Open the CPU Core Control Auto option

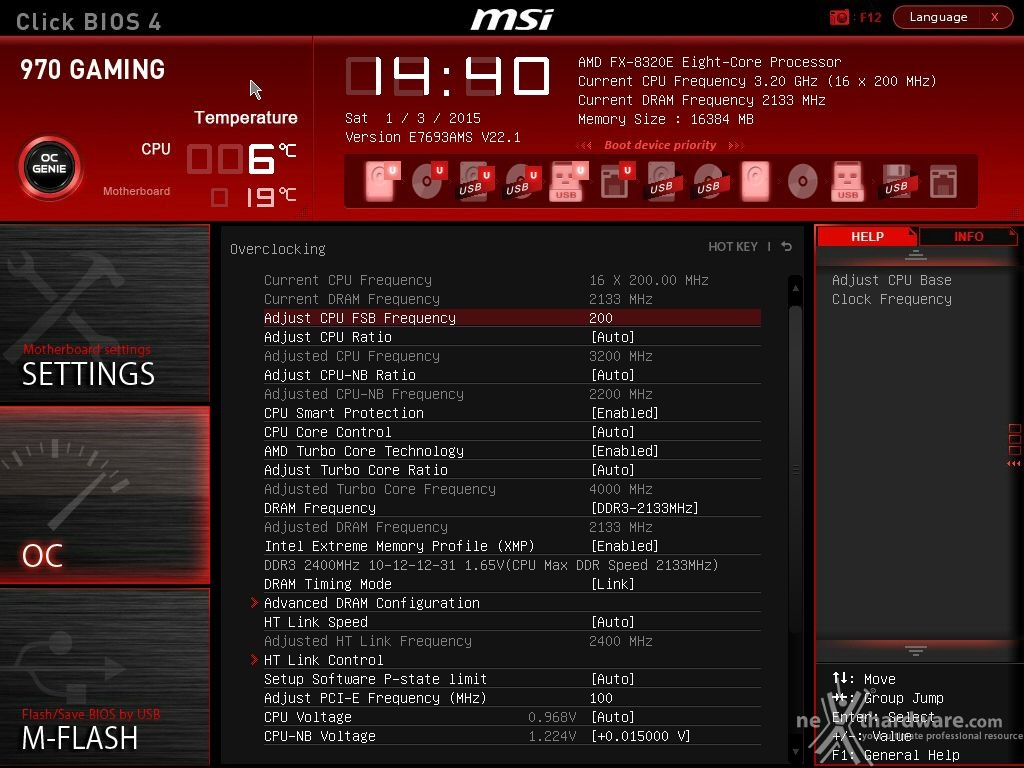613,432
